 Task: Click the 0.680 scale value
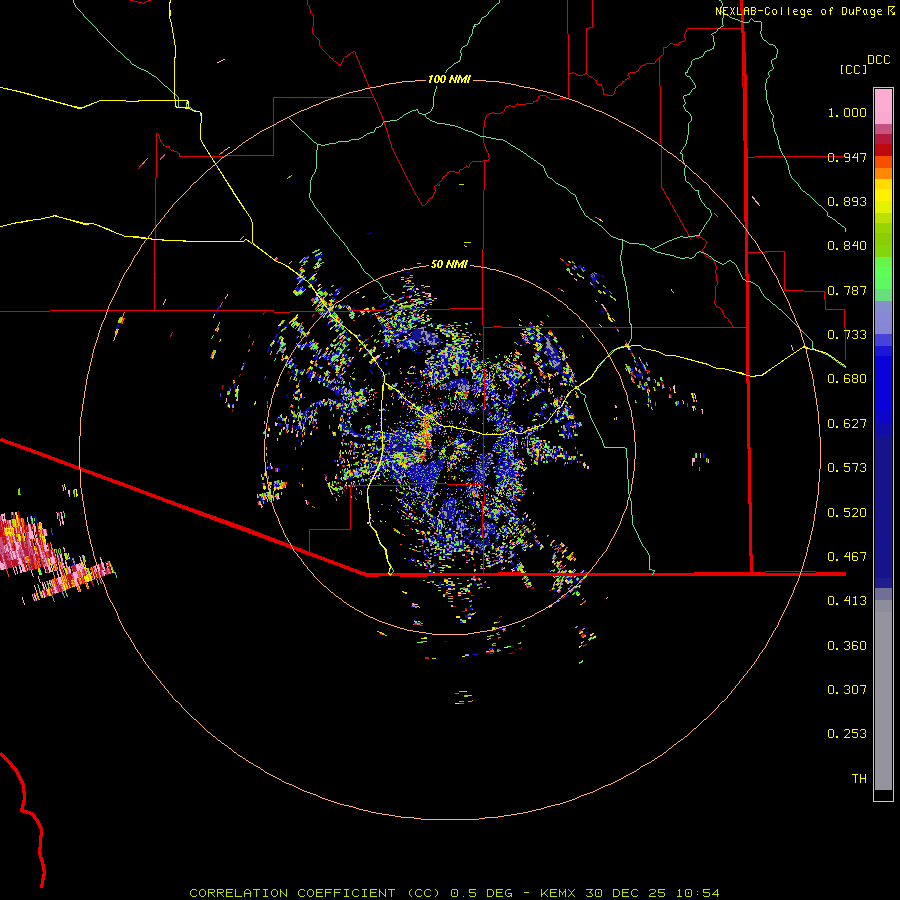(x=847, y=379)
